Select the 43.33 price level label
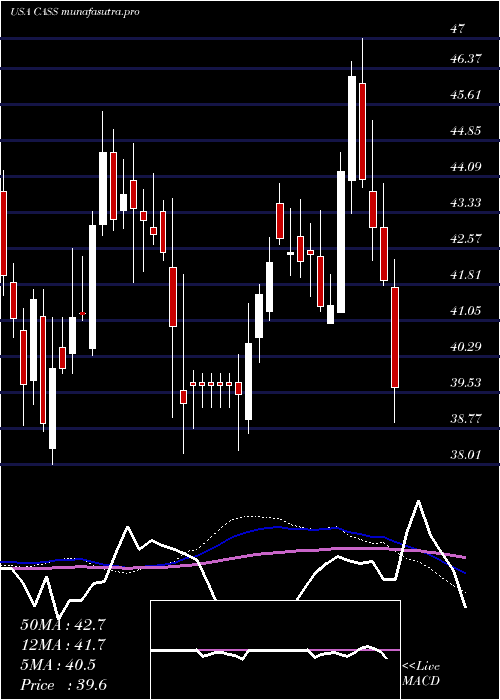Screen dimensions: 500x700 tap(466, 203)
